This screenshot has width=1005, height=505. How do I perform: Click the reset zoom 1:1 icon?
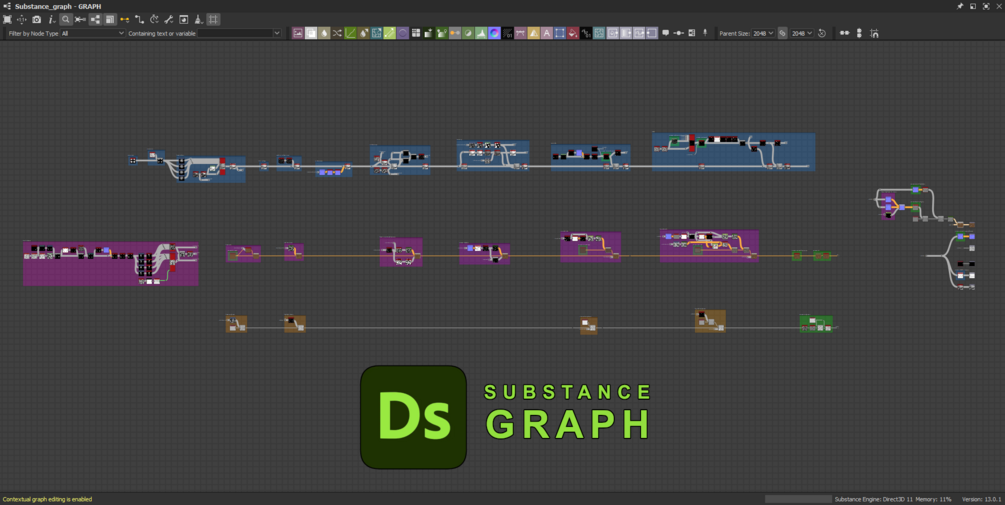point(22,19)
